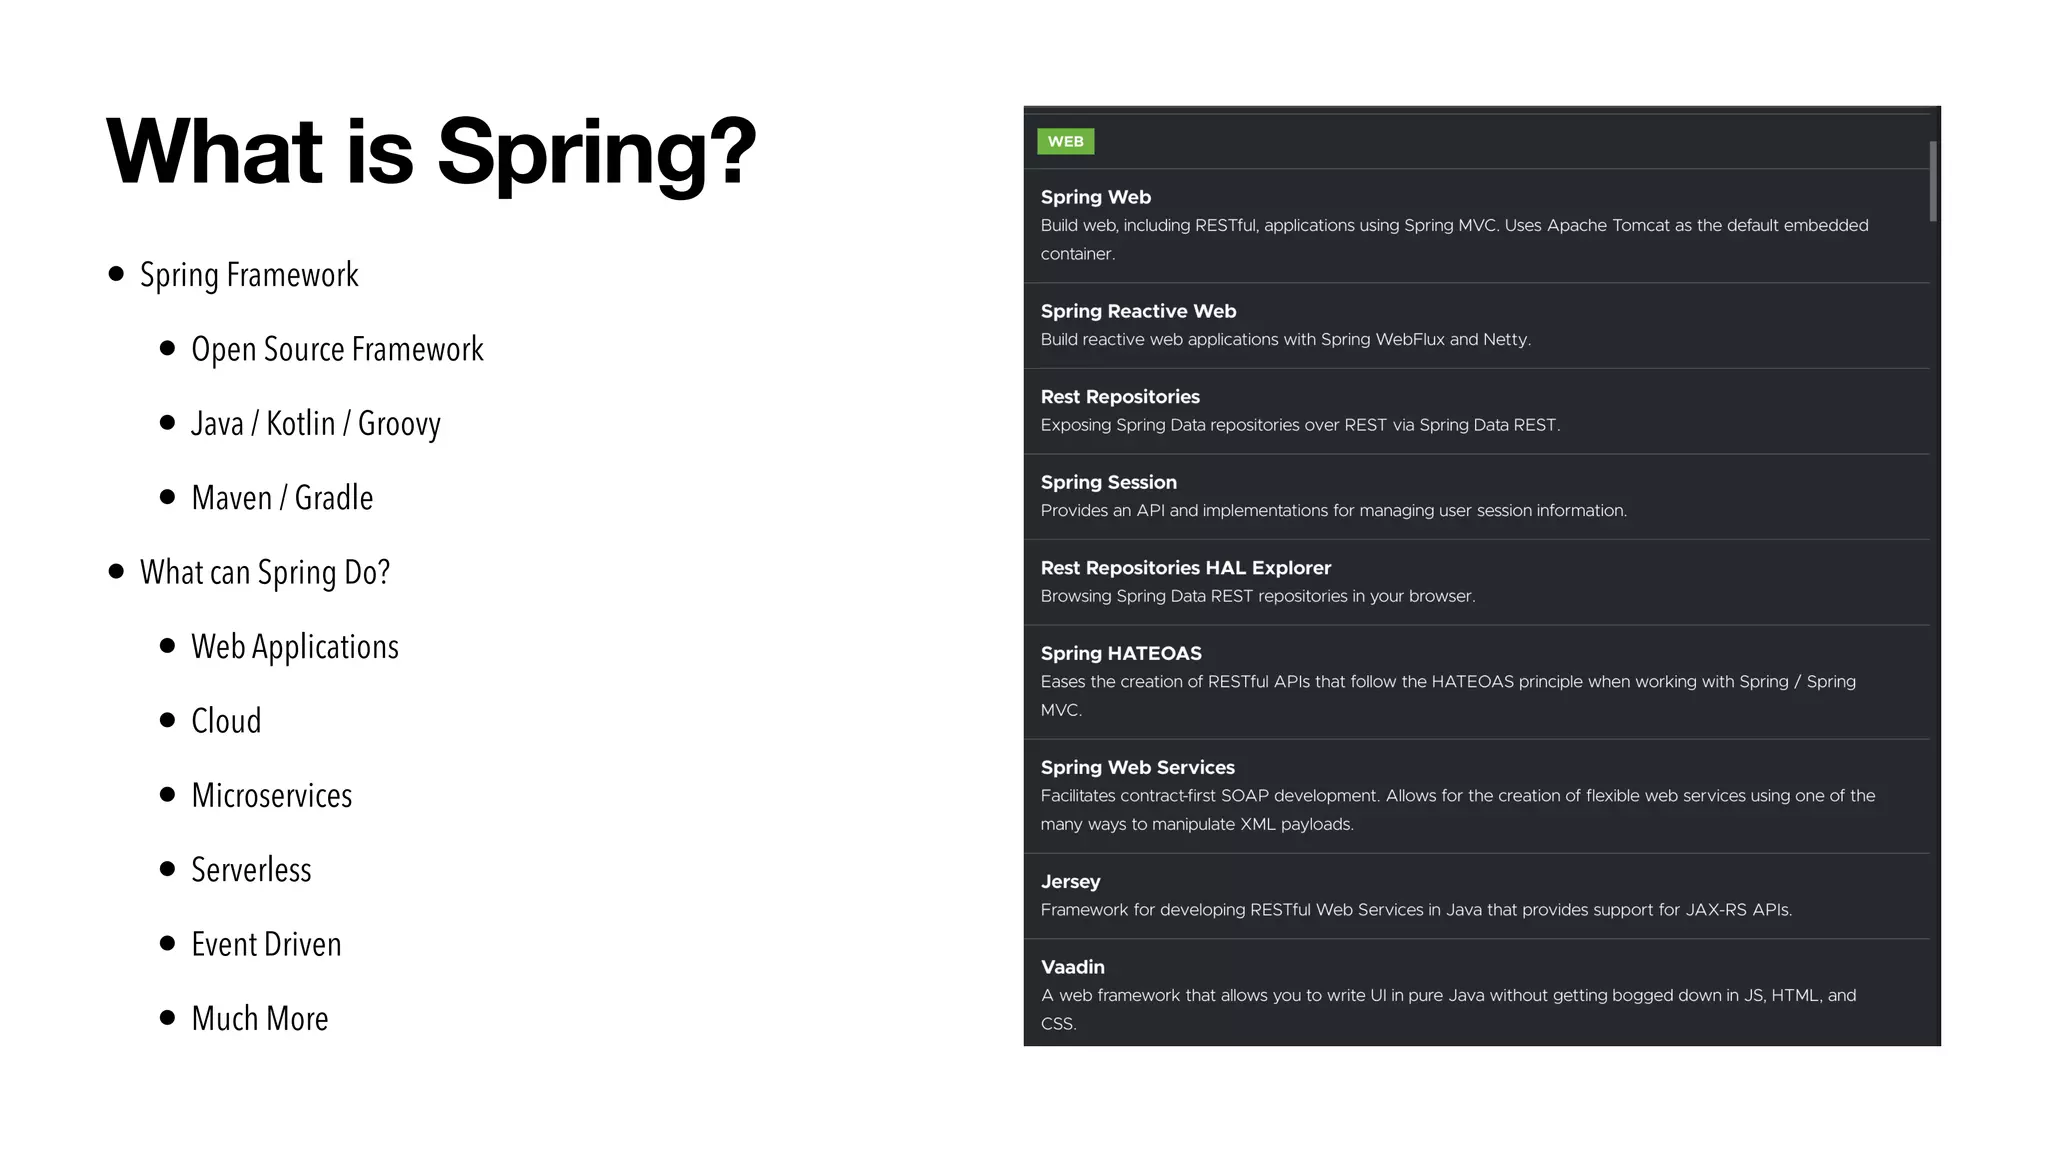Click the 'What is Spring?' slide title

tap(431, 151)
